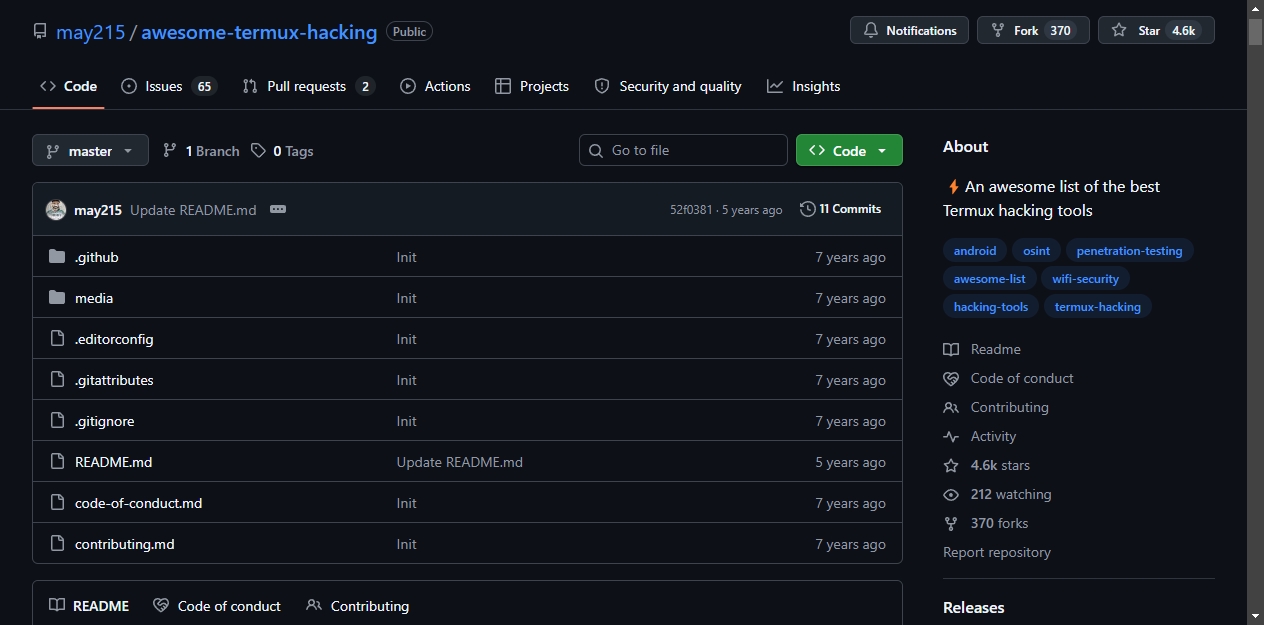Click the .gitignore file icon
Viewport: 1264px width, 625px height.
click(57, 421)
